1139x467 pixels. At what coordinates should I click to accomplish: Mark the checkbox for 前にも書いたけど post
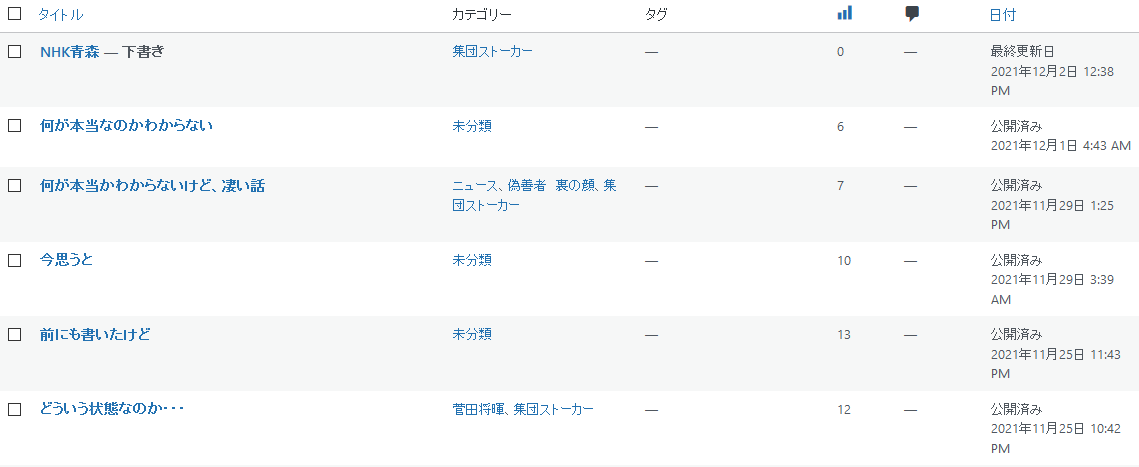(15, 334)
